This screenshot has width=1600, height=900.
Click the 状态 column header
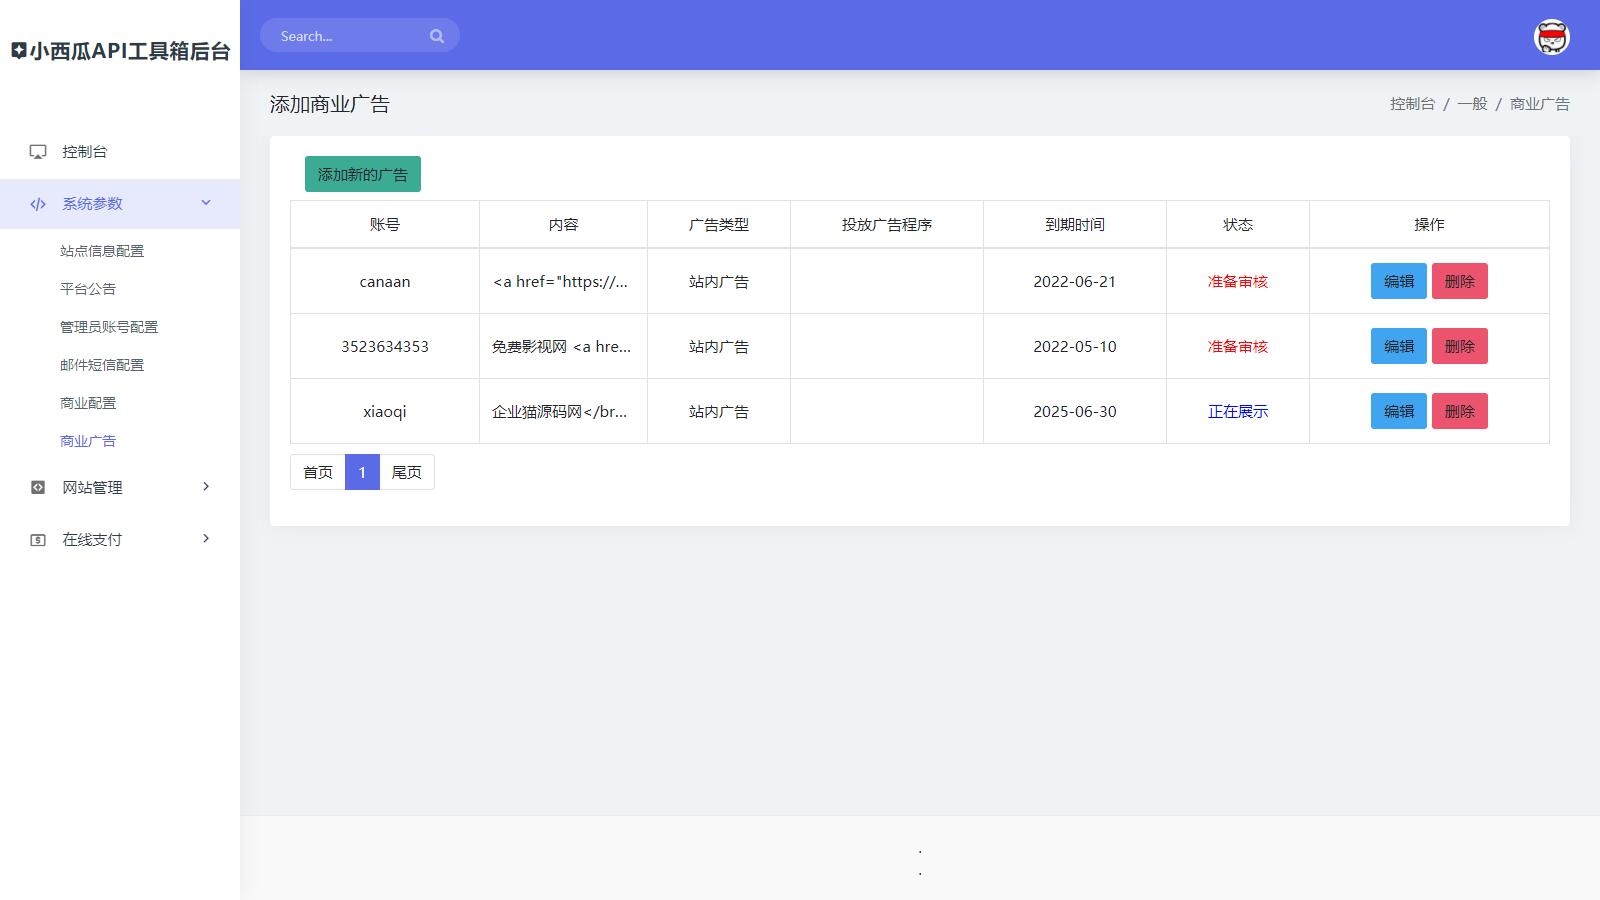1238,225
